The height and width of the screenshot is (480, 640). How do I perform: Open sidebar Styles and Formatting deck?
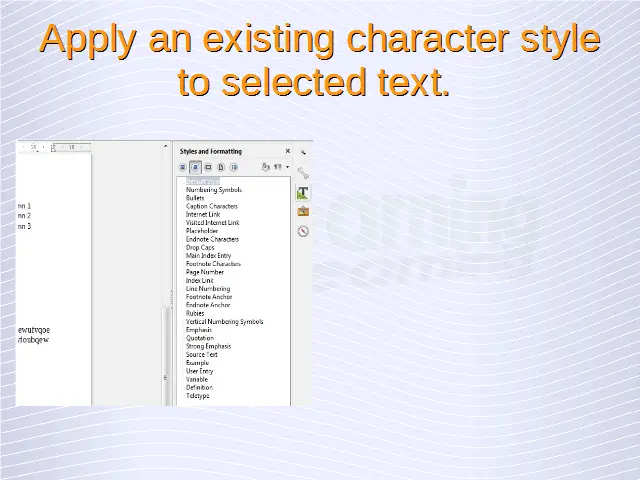click(x=303, y=192)
